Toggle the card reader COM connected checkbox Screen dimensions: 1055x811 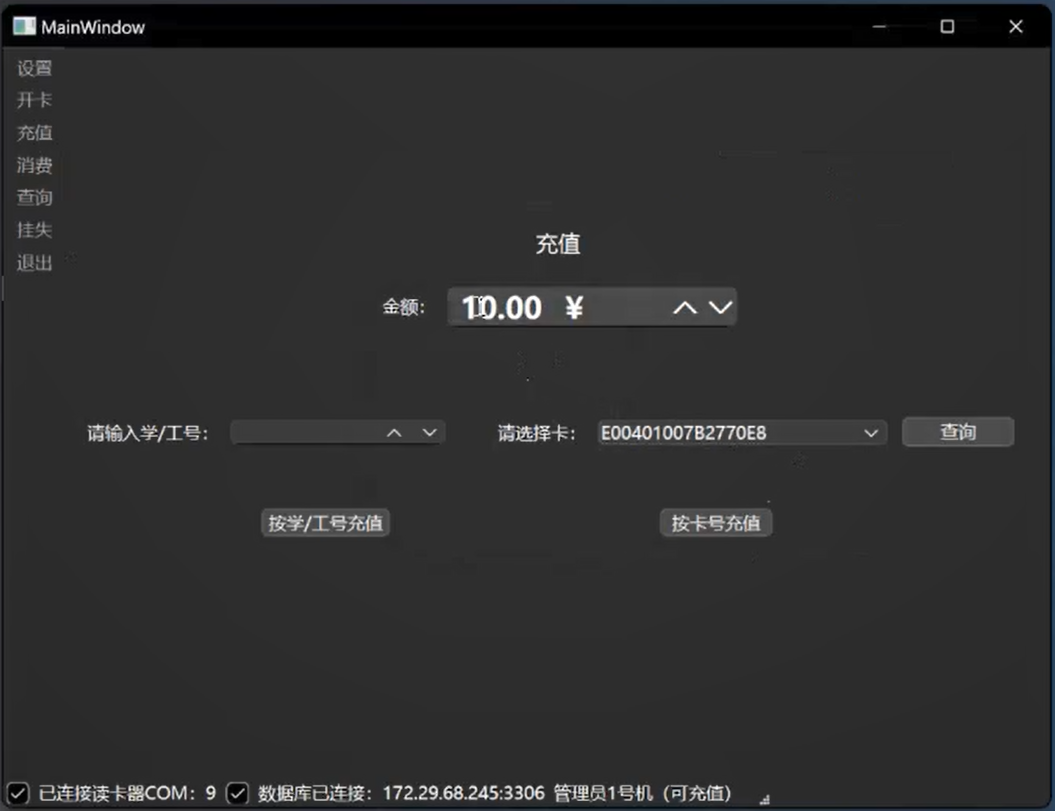(x=18, y=793)
